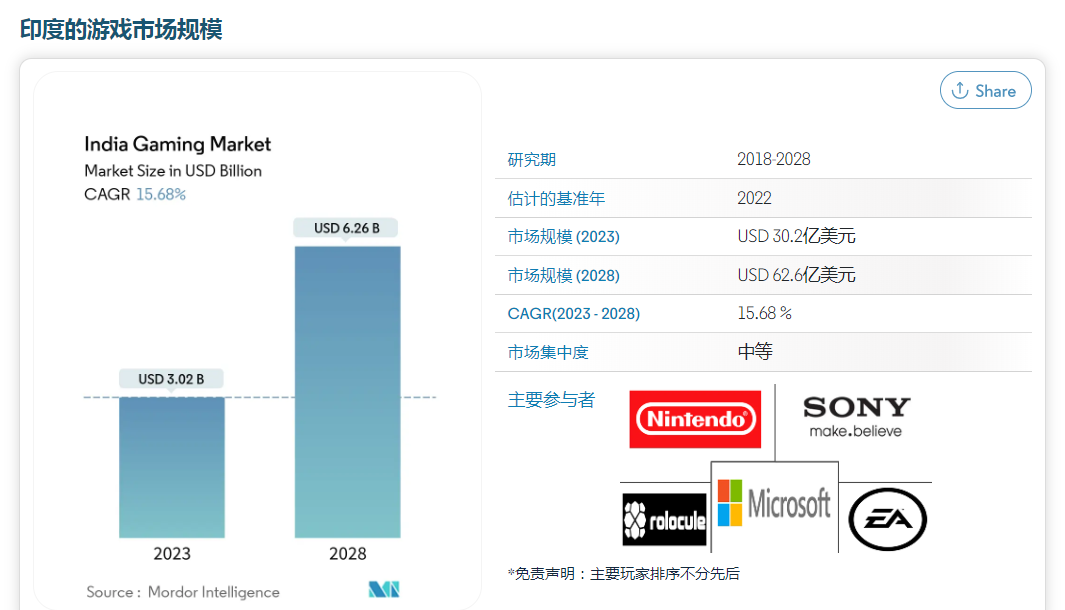The height and width of the screenshot is (610, 1065).
Task: Click the heading '印度的游戏市场规模'
Action: (121, 30)
